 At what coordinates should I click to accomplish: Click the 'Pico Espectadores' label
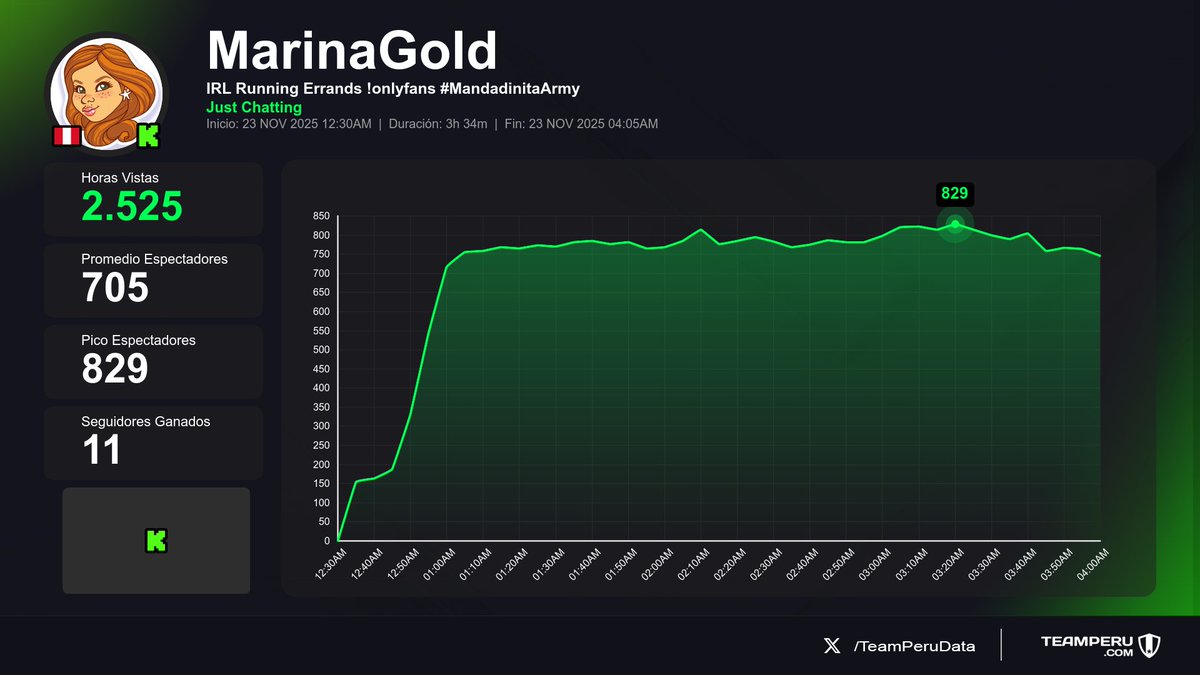pyautogui.click(x=138, y=340)
